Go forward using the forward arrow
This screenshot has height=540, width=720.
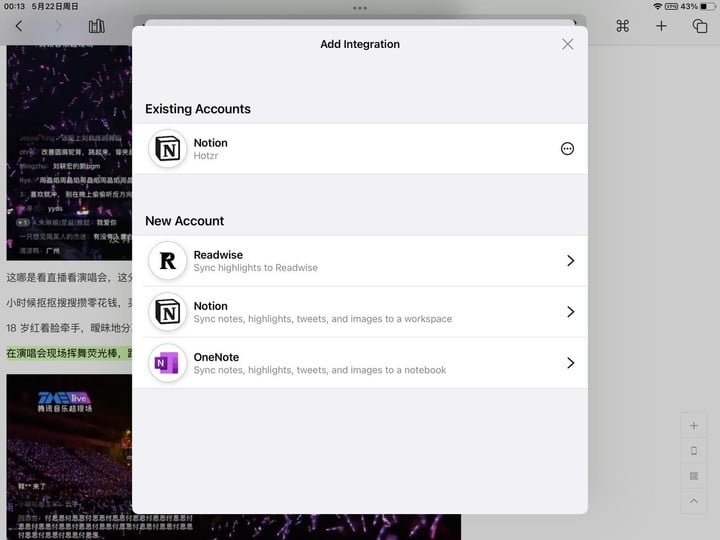(58, 26)
